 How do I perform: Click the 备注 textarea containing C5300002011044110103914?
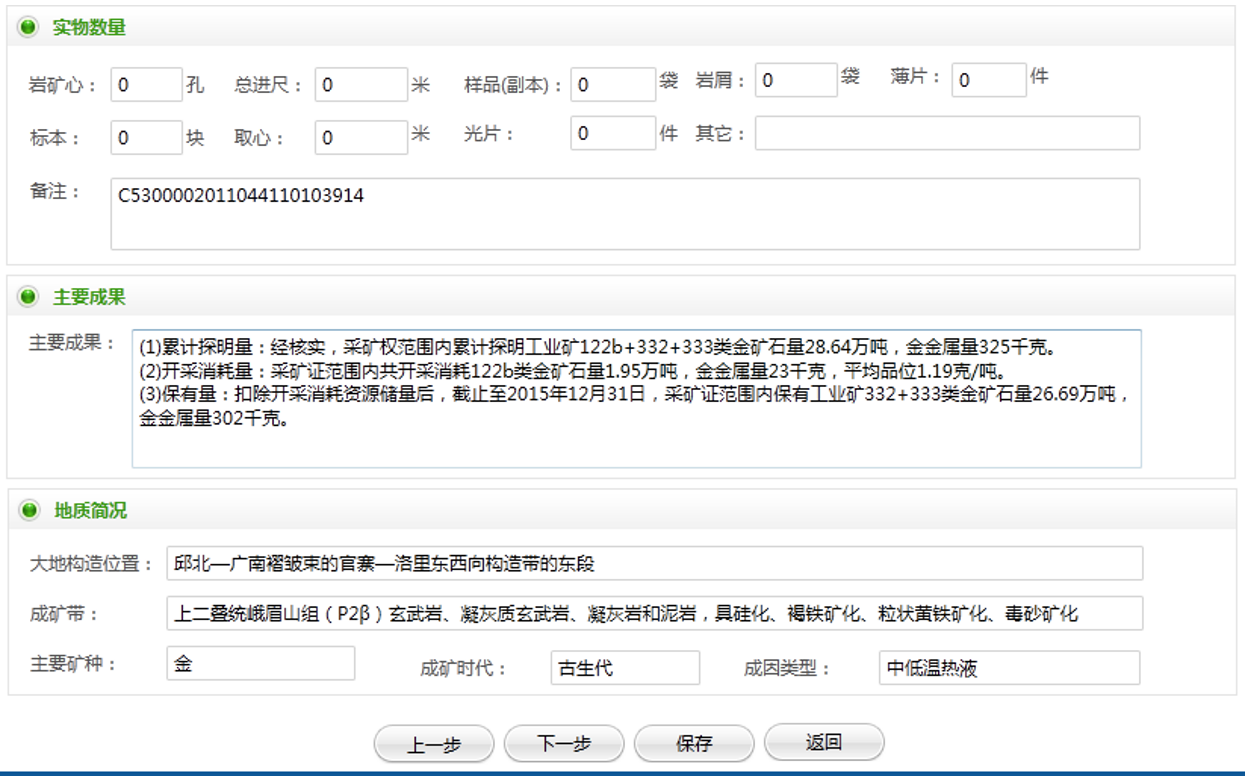pos(625,214)
